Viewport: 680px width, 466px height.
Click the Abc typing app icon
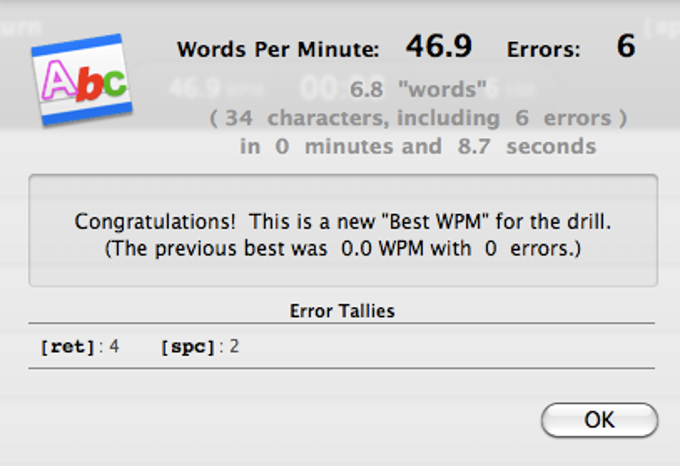click(x=82, y=79)
